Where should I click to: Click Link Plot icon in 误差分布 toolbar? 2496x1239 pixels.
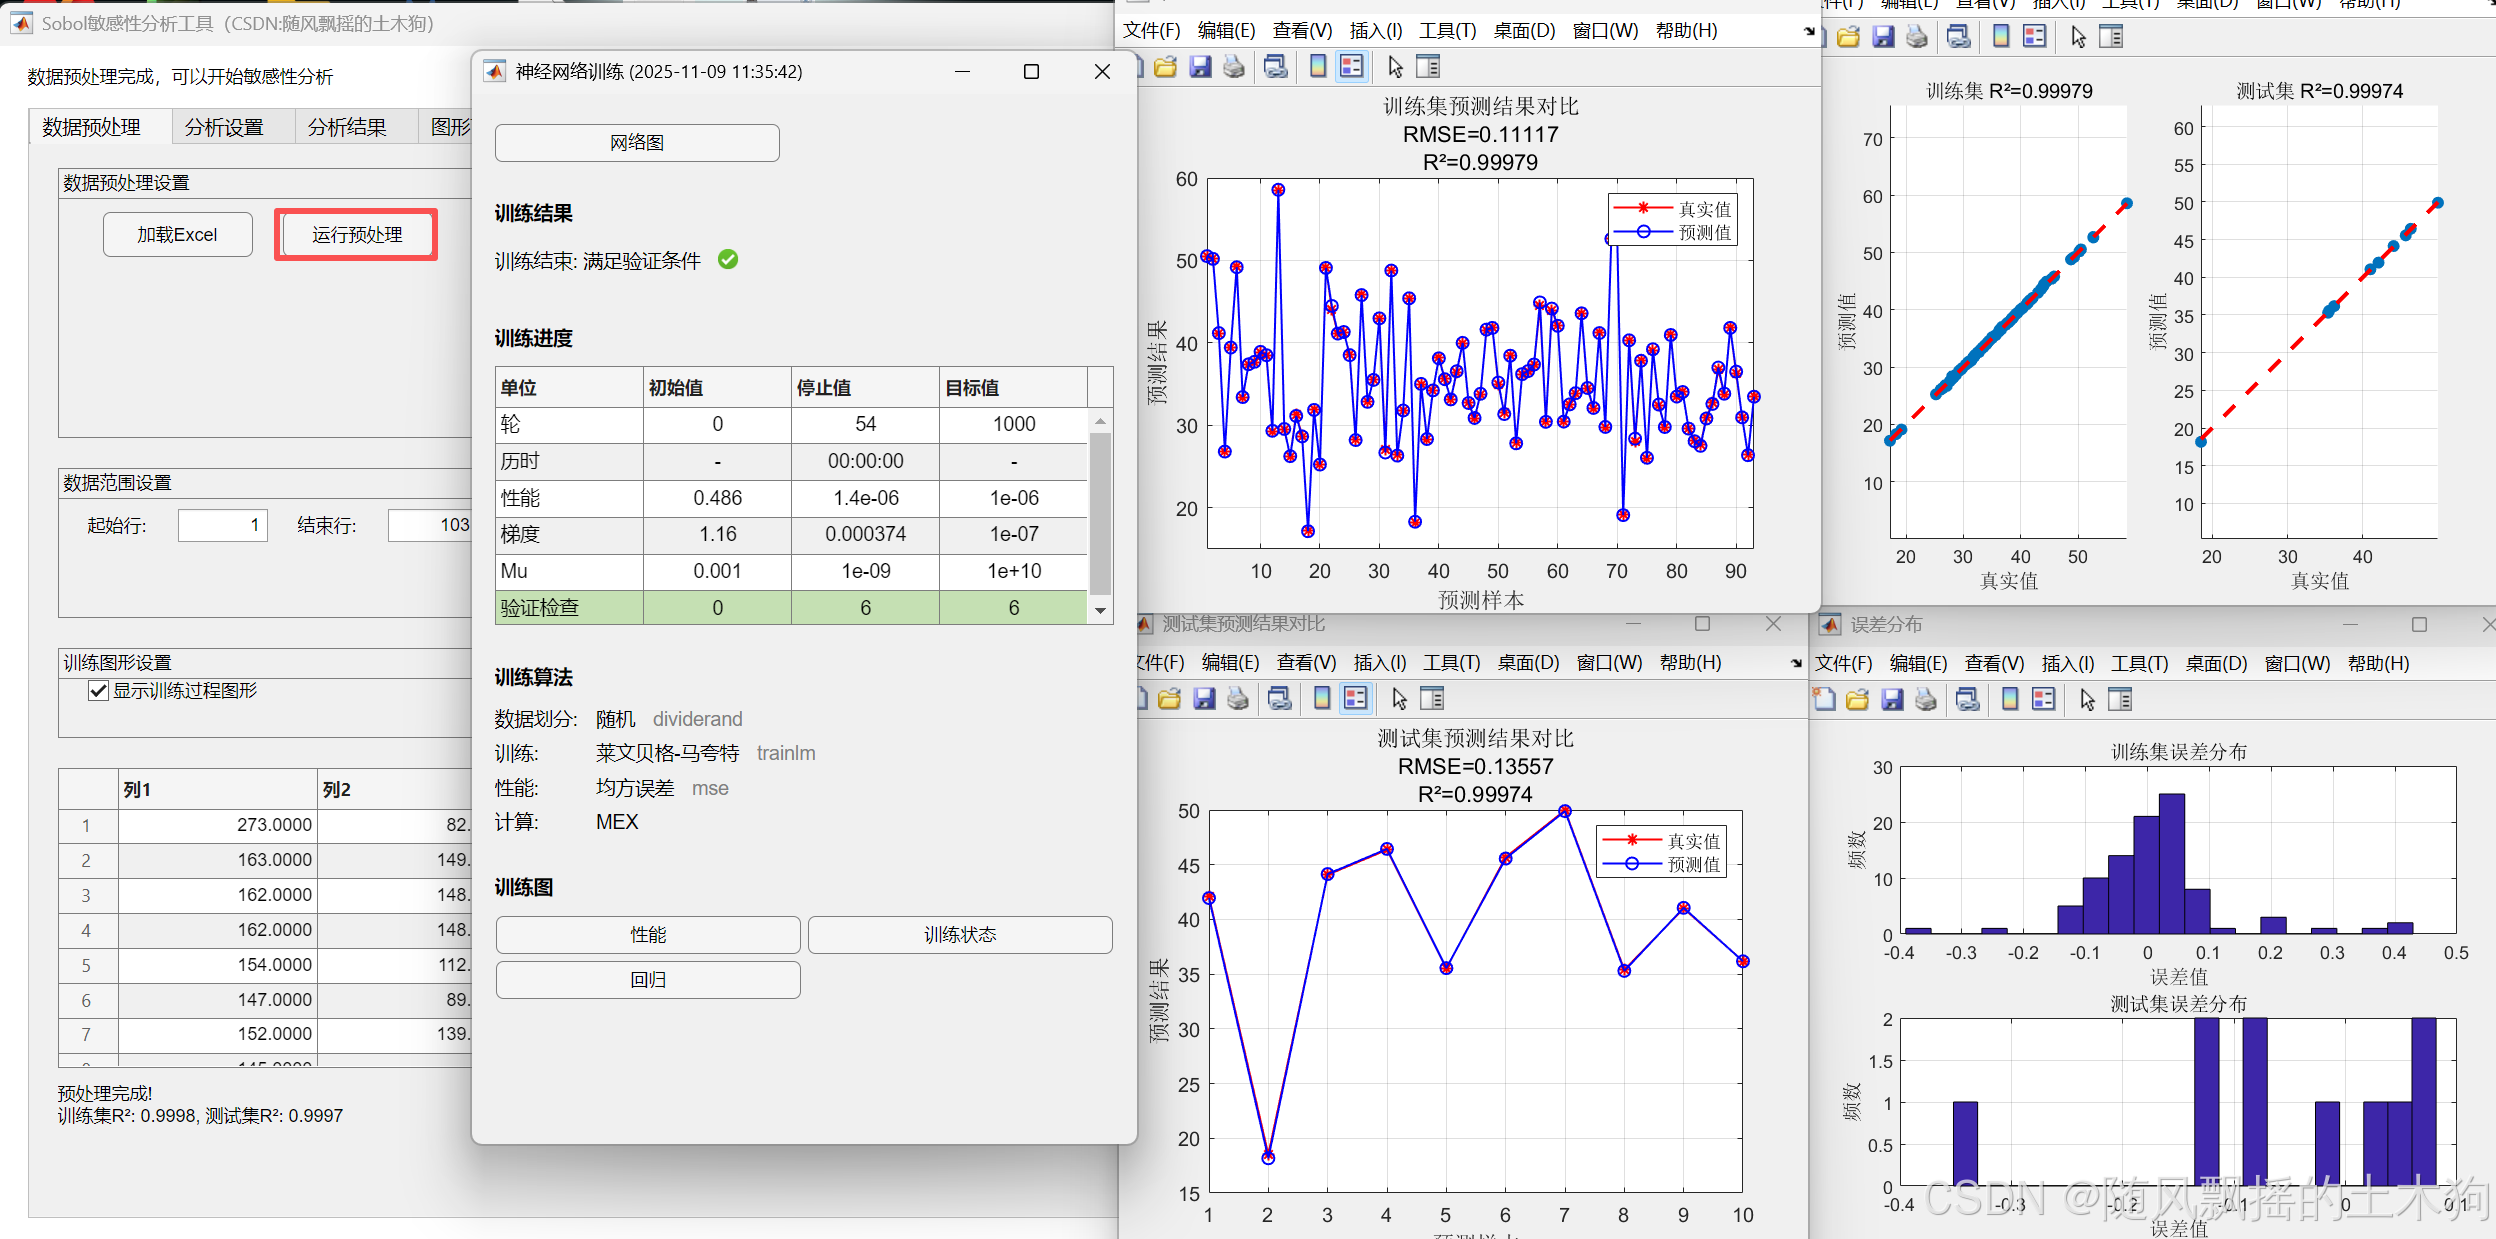tap(1967, 699)
